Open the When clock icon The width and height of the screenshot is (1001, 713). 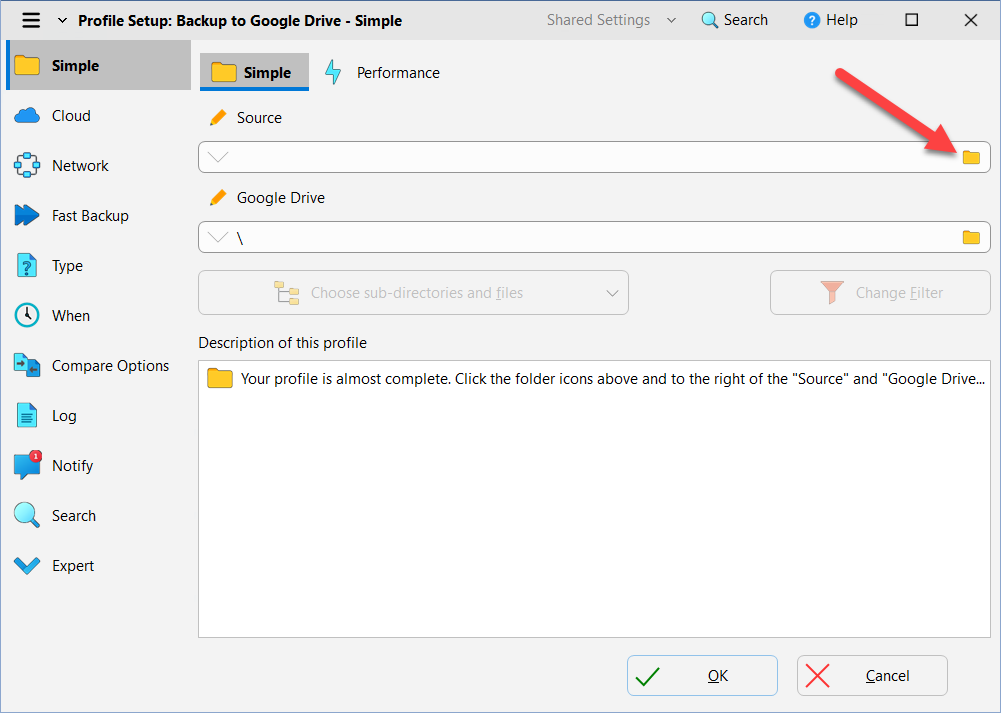pyautogui.click(x=27, y=315)
